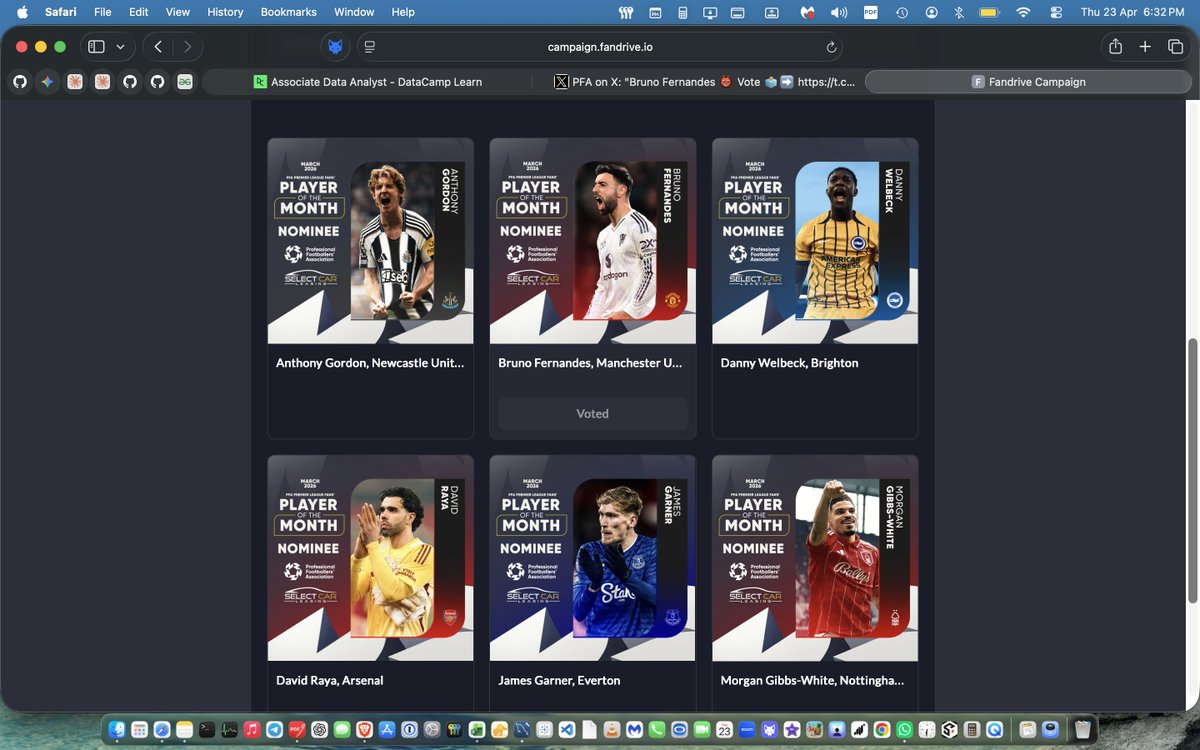1200x750 pixels.
Task: Click the 'Danny Welbeck, Brighton' name
Action: click(x=789, y=363)
